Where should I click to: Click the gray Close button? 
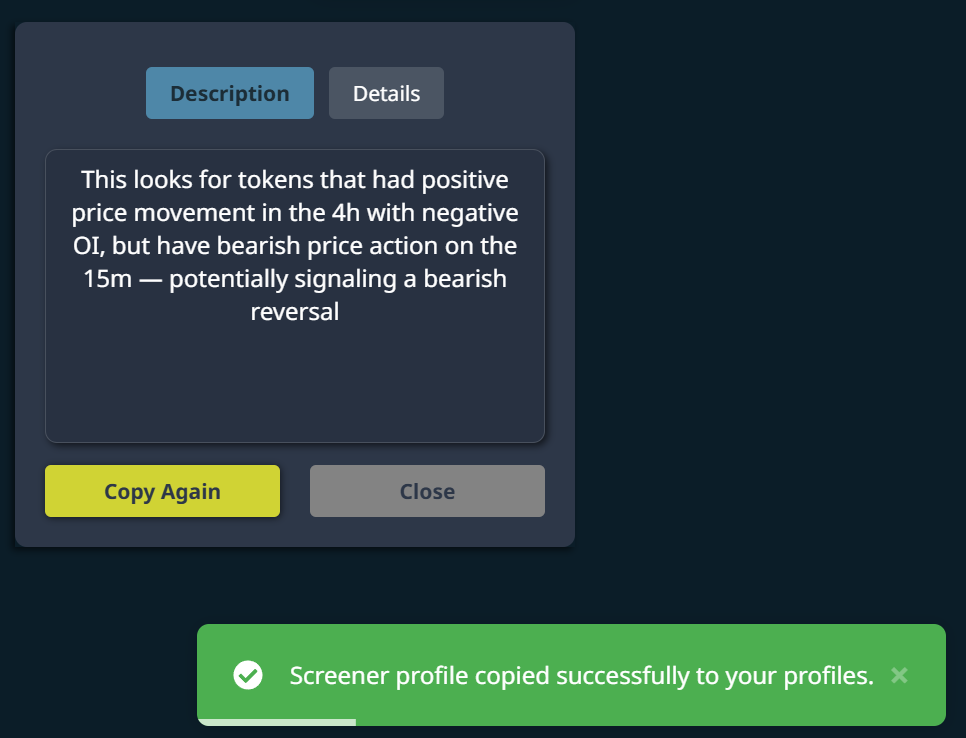point(427,491)
